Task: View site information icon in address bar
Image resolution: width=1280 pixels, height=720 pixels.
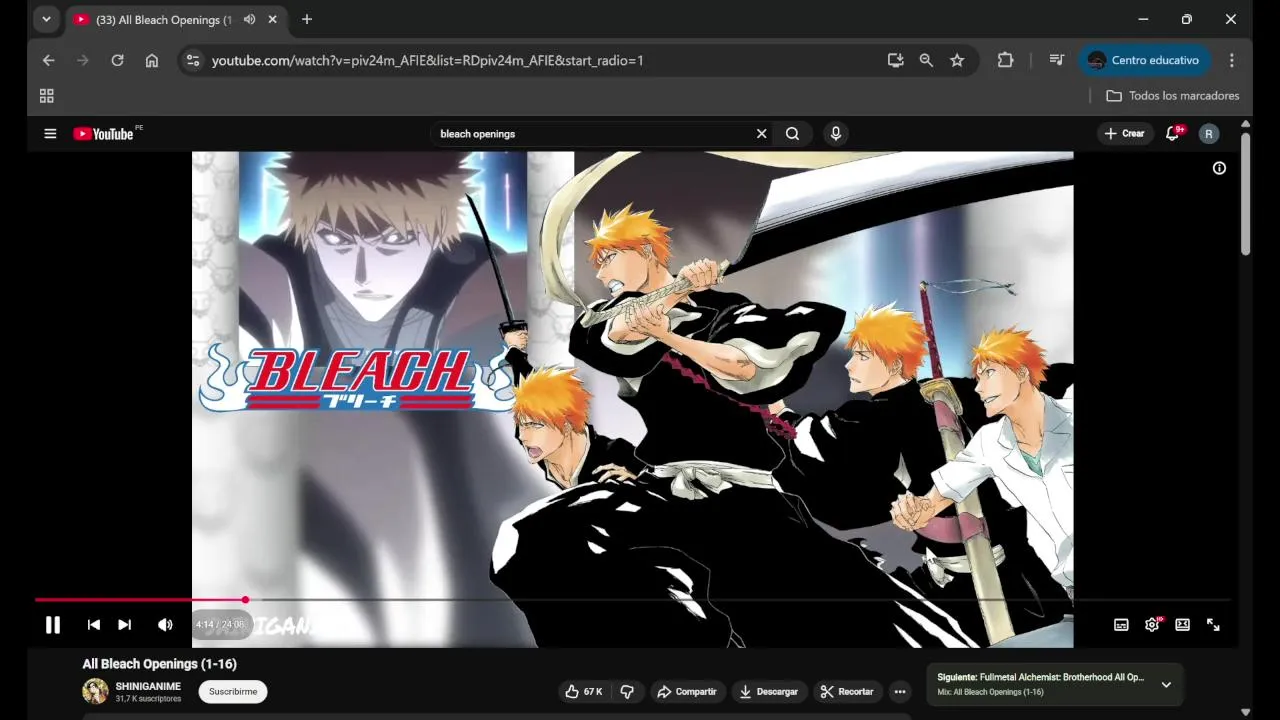Action: [193, 60]
